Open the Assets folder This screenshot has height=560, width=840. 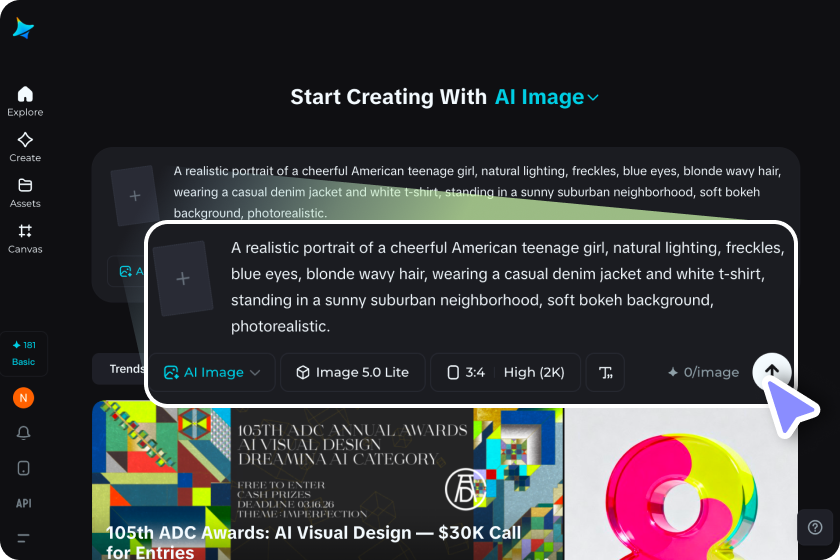pos(25,193)
